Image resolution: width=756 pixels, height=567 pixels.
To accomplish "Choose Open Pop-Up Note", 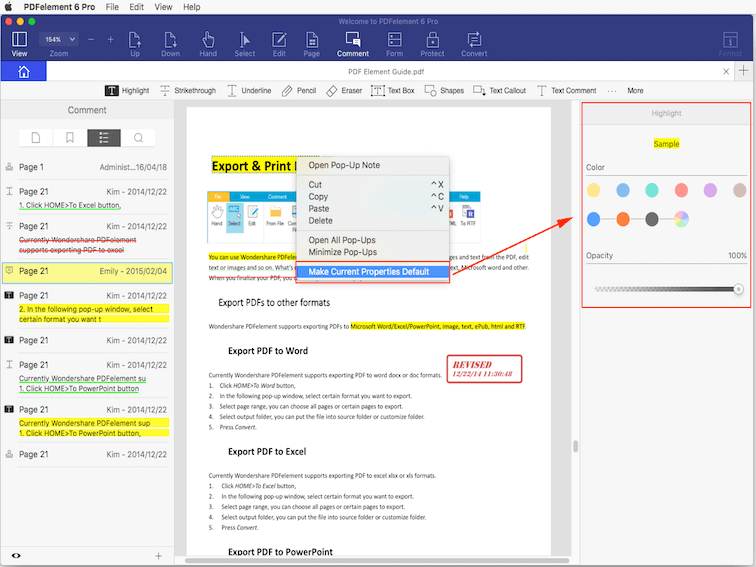I will tap(373, 165).
